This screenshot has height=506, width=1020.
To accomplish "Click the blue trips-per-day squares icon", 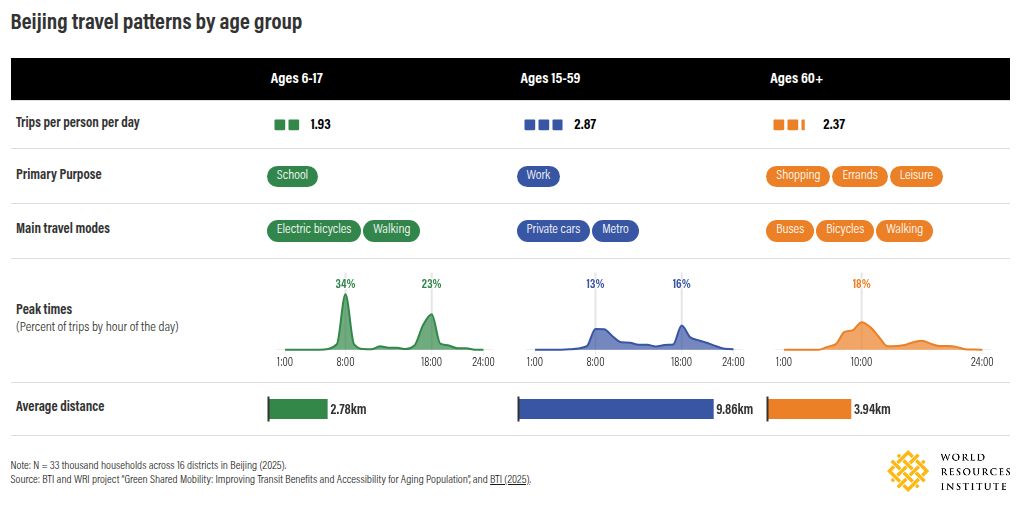I will click(543, 124).
